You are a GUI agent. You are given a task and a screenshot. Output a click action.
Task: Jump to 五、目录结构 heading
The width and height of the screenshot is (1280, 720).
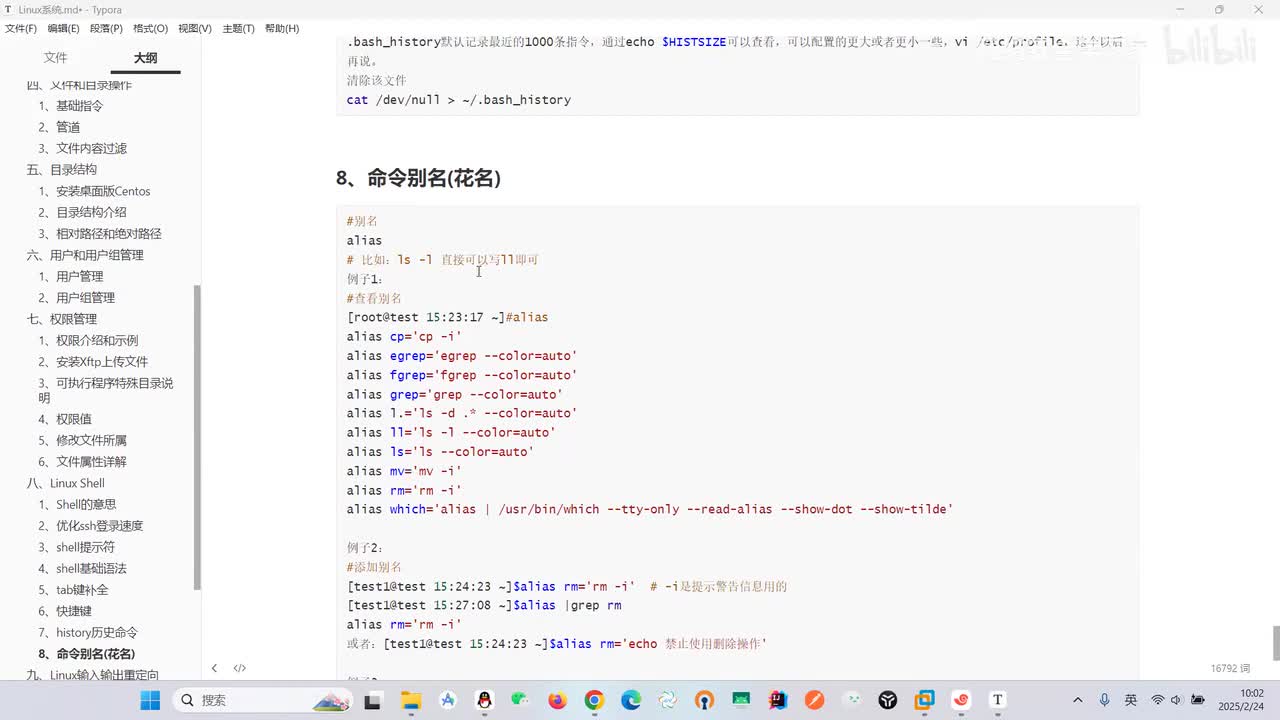[62, 170]
